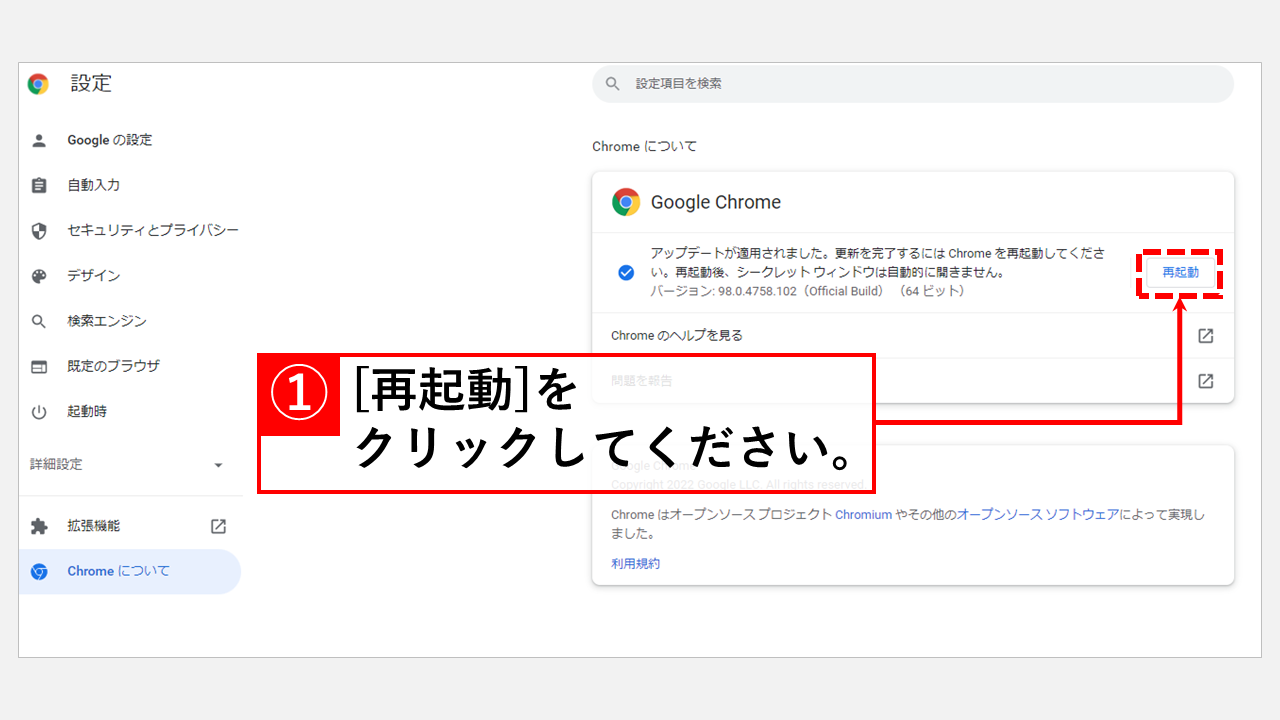Screen dimensions: 1280x720
Task: Click the autofill pencil icon
Action: 39,185
